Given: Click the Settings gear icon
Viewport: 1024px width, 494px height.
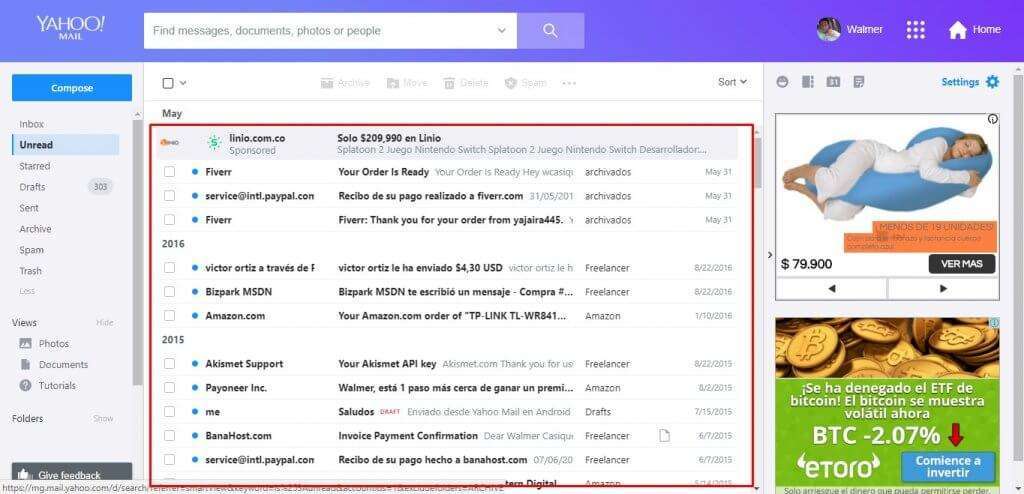Looking at the screenshot, I should (x=992, y=82).
